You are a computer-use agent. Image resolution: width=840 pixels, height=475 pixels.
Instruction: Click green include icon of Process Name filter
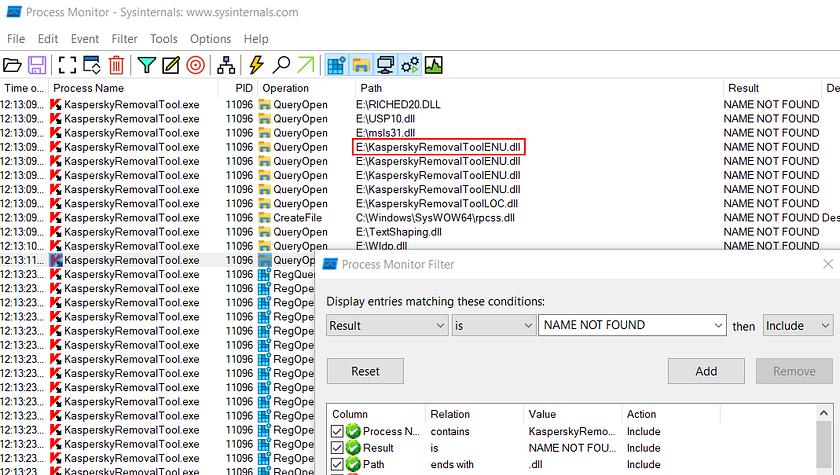352,431
